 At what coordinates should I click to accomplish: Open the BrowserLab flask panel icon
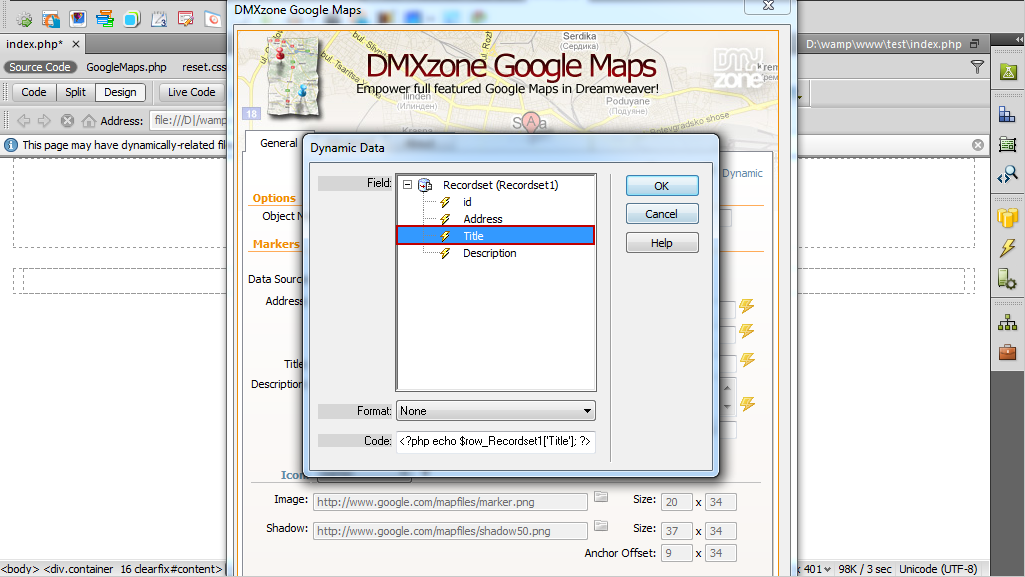(1007, 72)
